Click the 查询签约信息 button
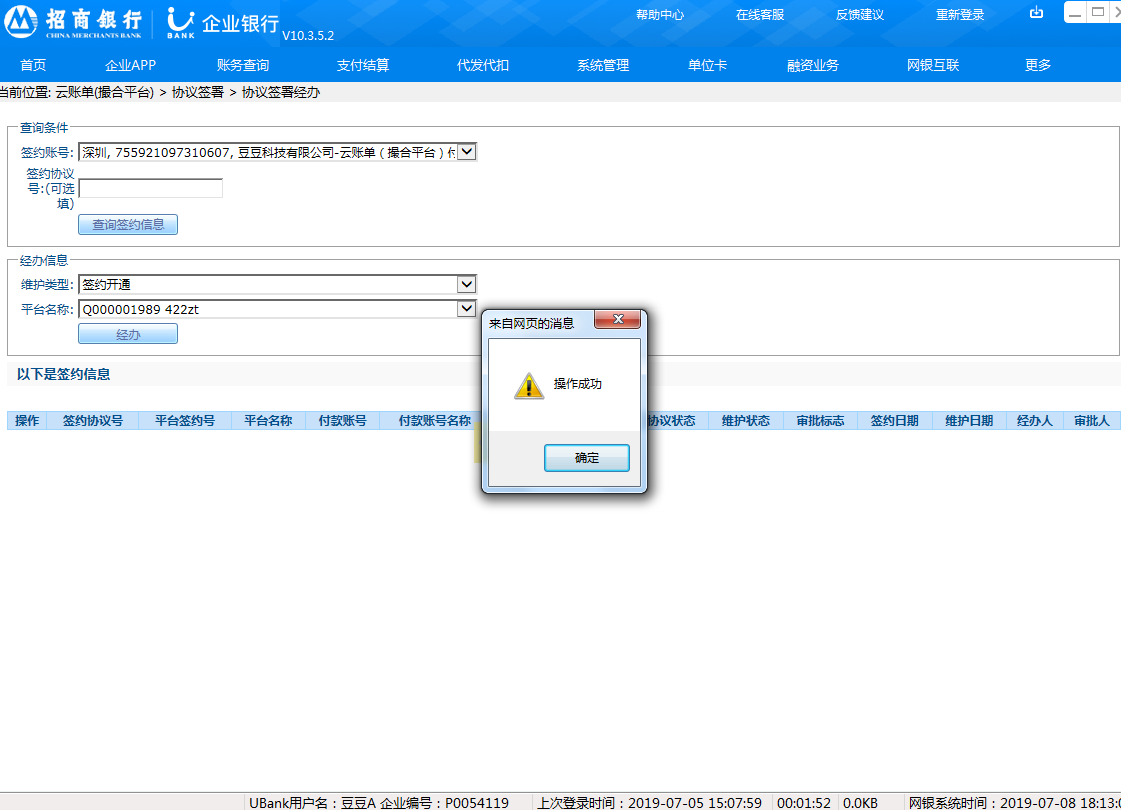Screen dimensions: 1121x810 [x=128, y=225]
